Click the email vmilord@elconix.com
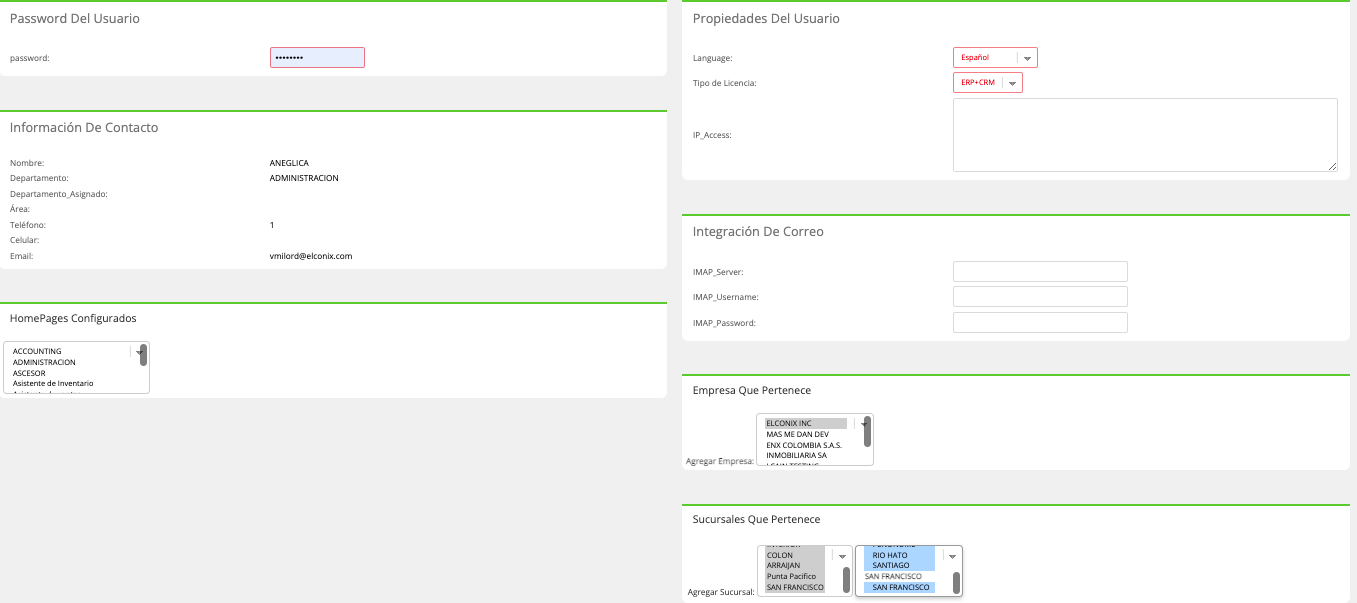The width and height of the screenshot is (1357, 603). [311, 256]
